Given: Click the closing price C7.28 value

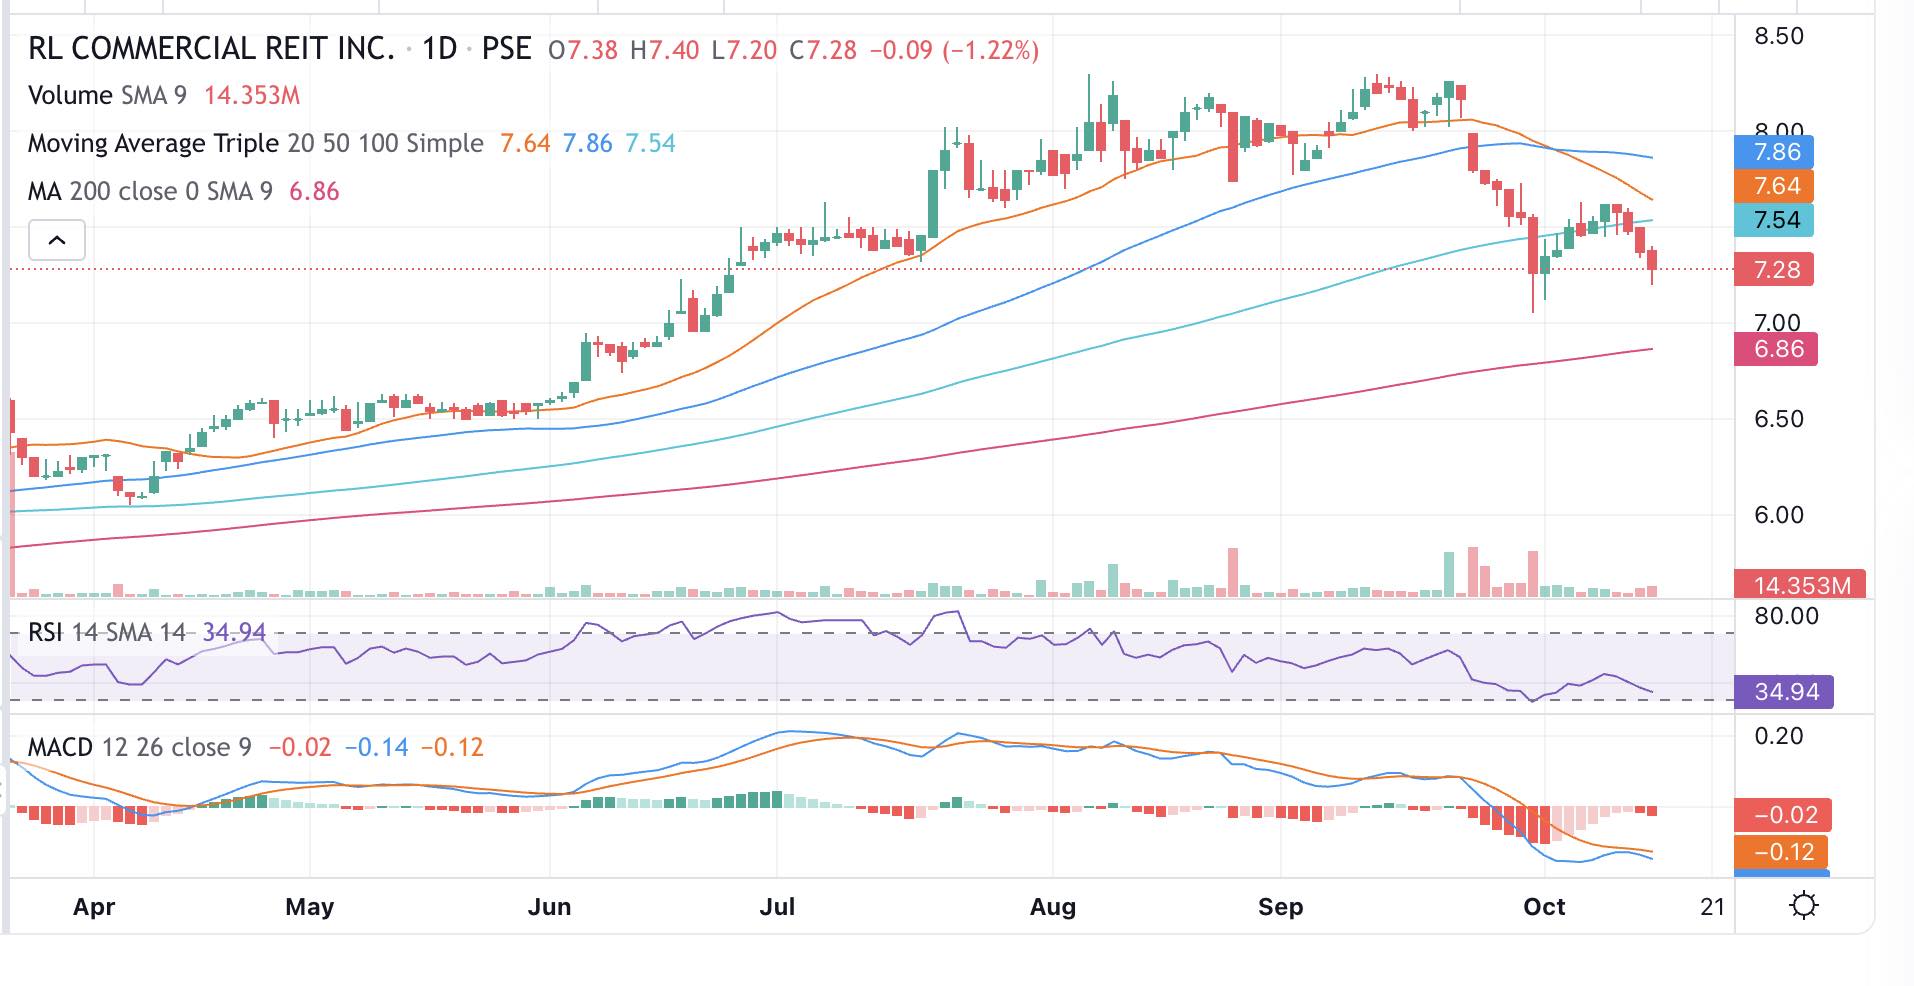Looking at the screenshot, I should [x=823, y=50].
